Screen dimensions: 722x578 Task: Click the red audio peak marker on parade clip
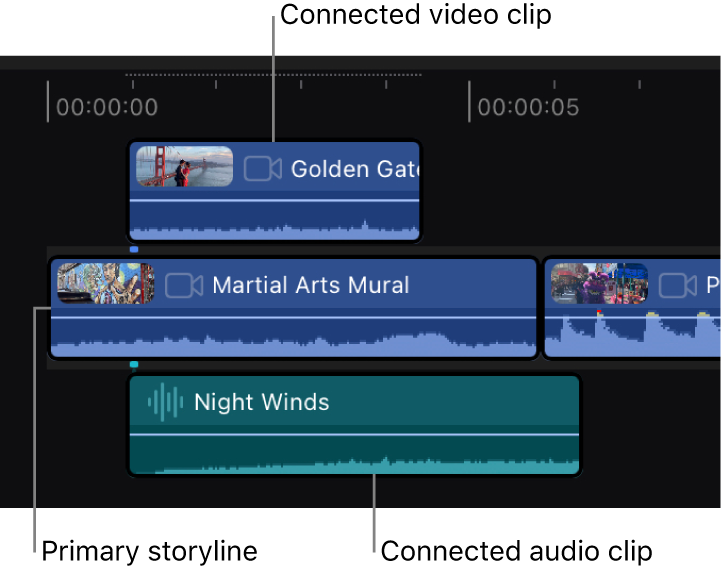(599, 313)
